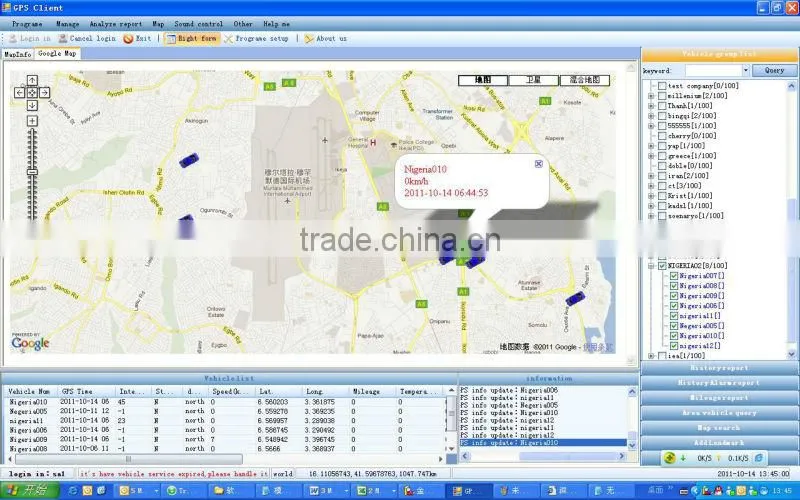
Task: Check the millenium[2/100] group checkbox
Action: click(x=662, y=95)
